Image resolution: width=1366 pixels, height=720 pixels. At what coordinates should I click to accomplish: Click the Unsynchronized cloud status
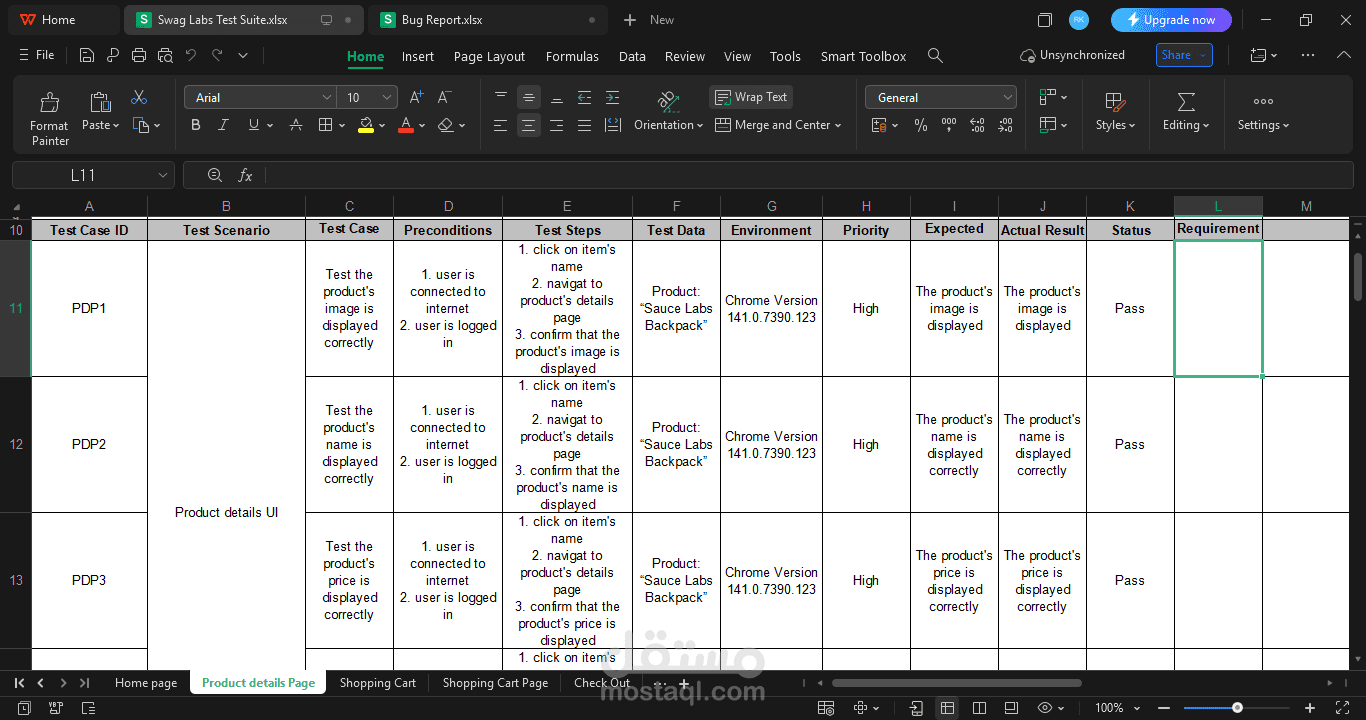(x=1072, y=55)
